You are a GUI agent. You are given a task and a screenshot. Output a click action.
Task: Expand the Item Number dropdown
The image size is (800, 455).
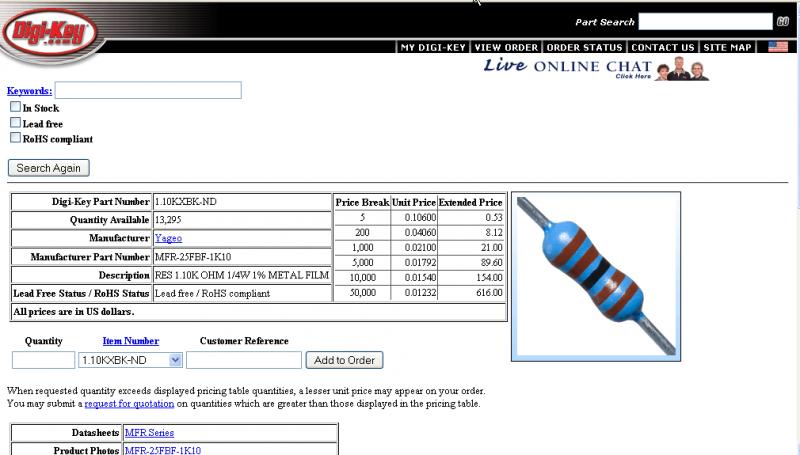175,360
